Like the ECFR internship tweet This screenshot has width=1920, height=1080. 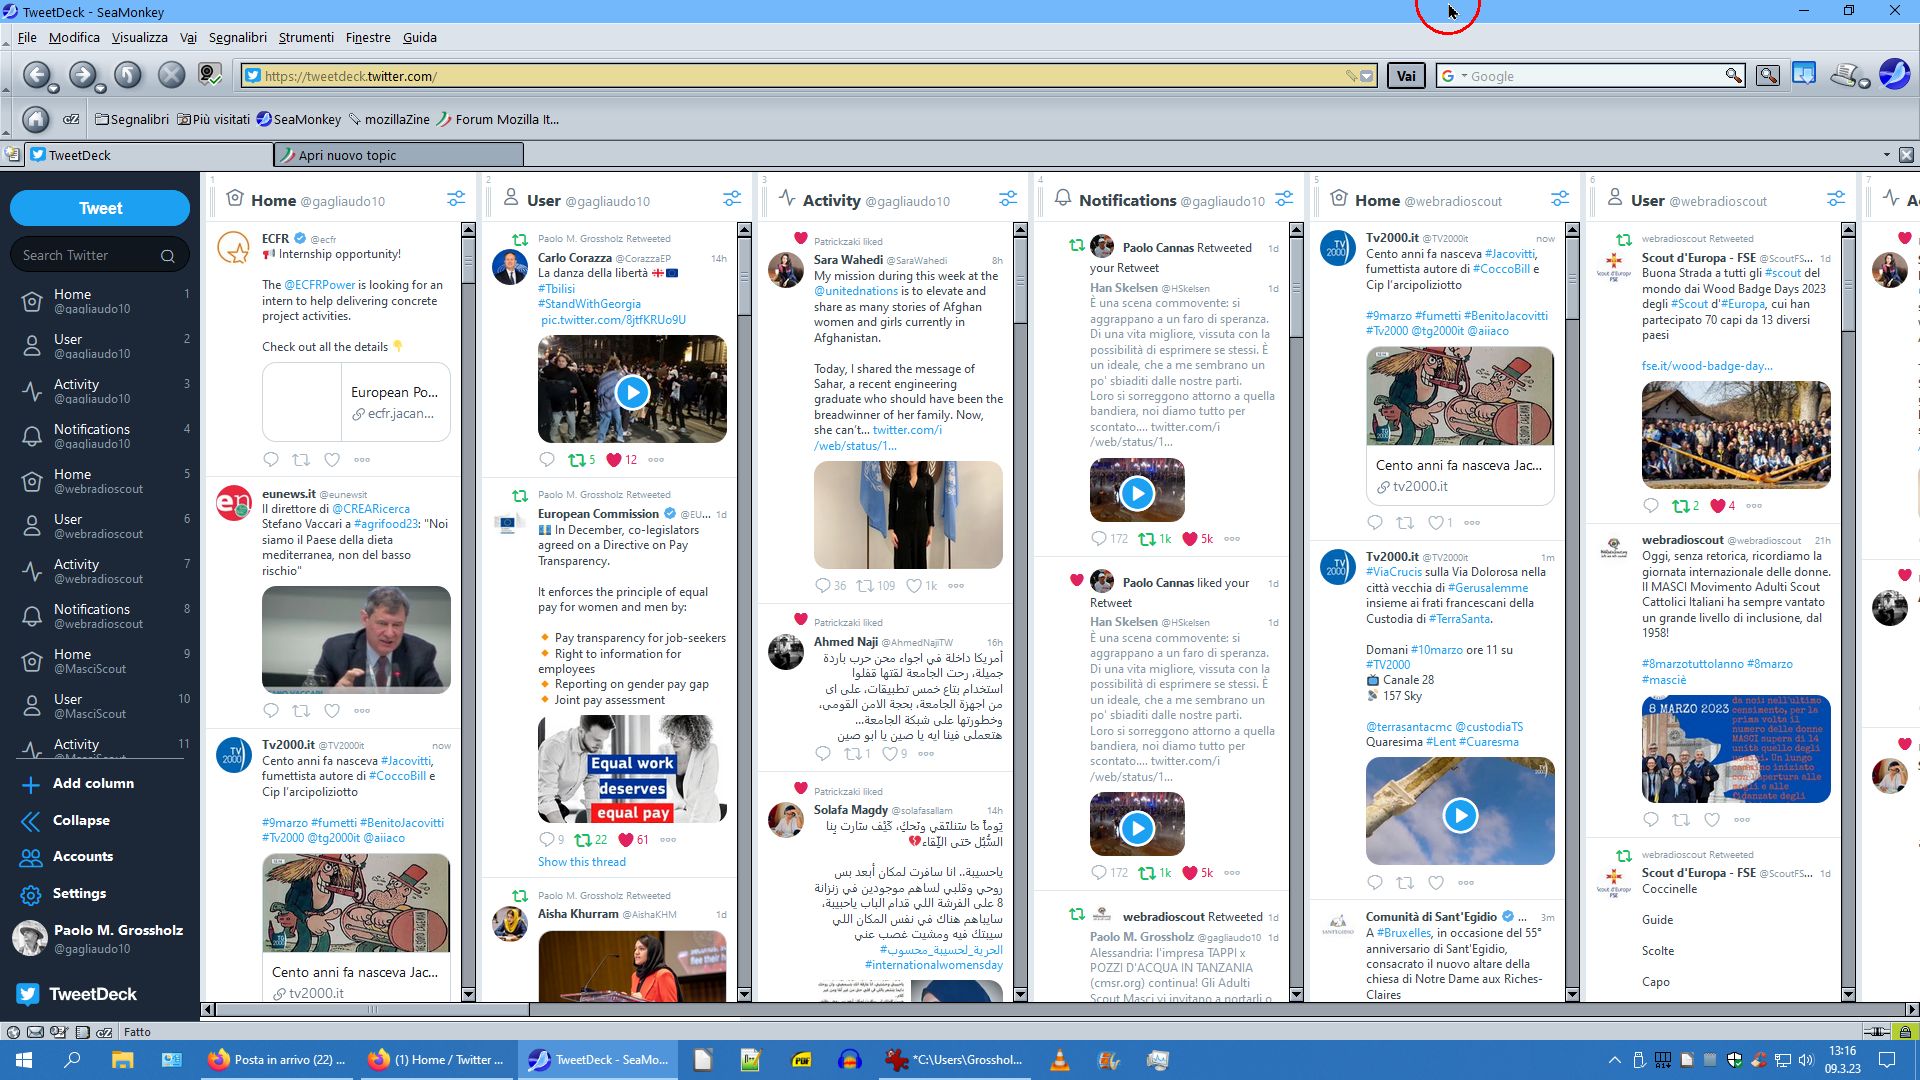[x=332, y=460]
